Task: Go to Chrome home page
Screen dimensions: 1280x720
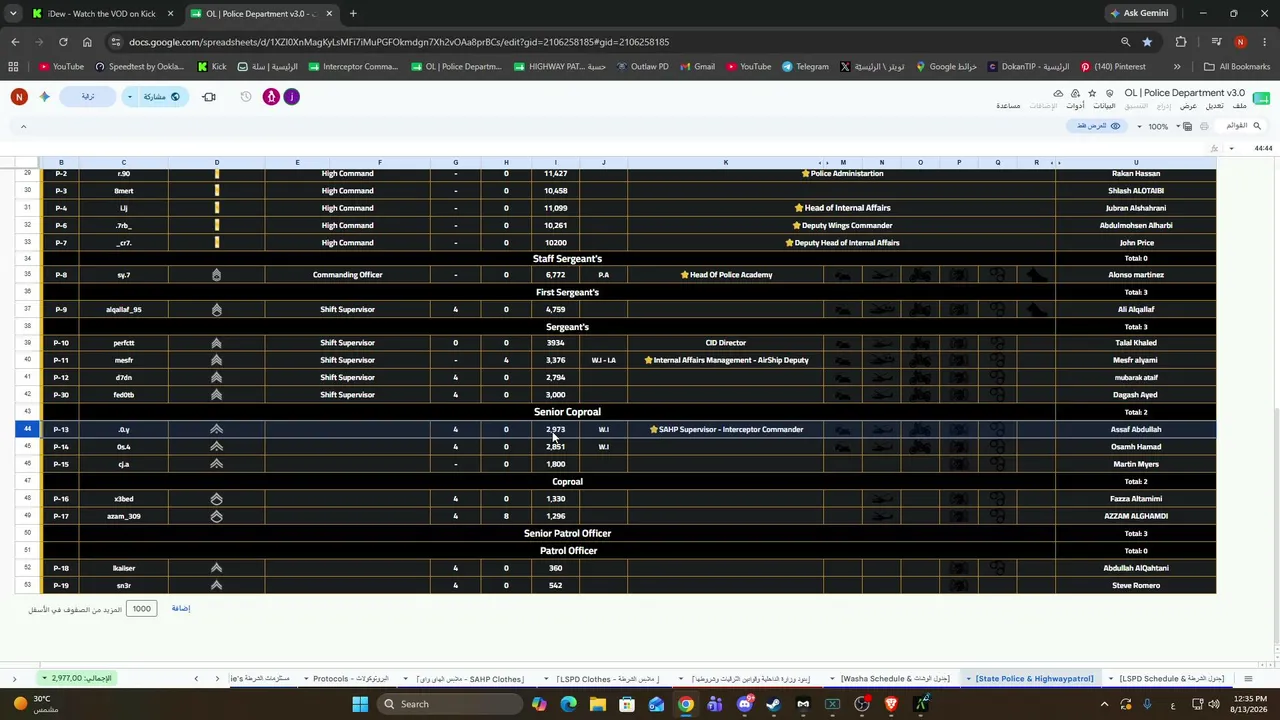Action: (87, 42)
